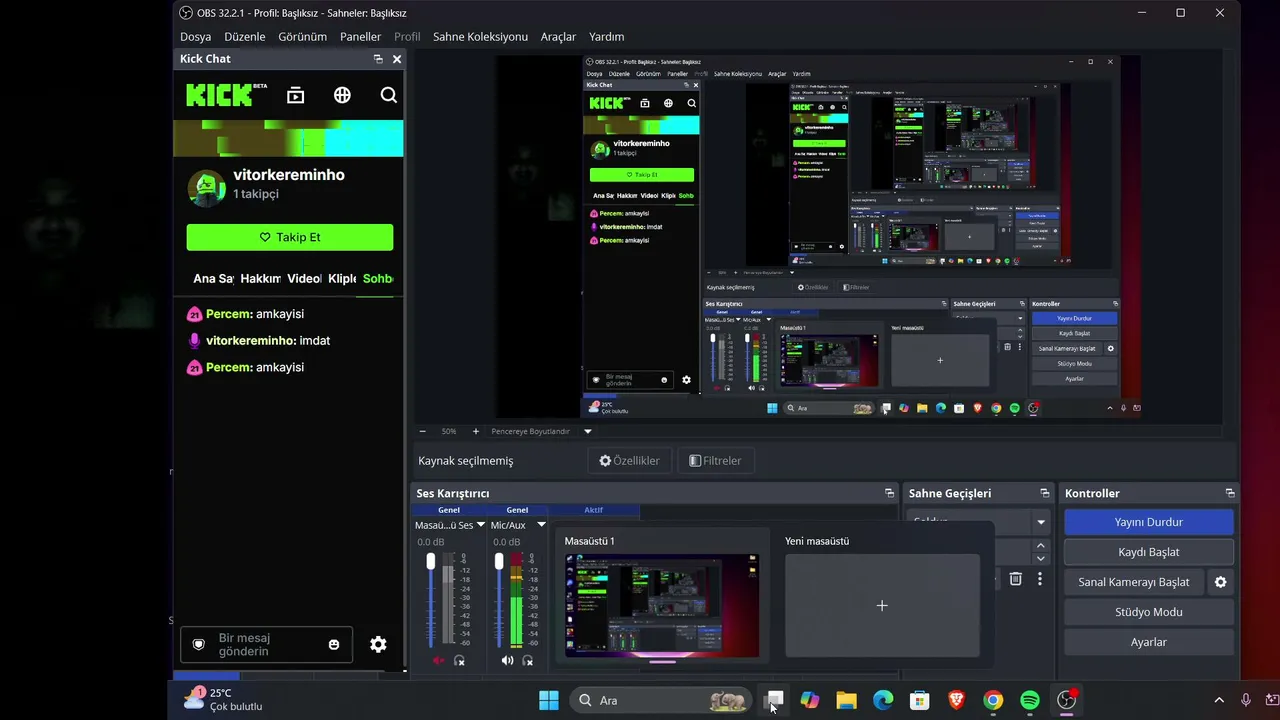
Task: Open Microsoft Edge from the taskbar
Action: (x=883, y=700)
